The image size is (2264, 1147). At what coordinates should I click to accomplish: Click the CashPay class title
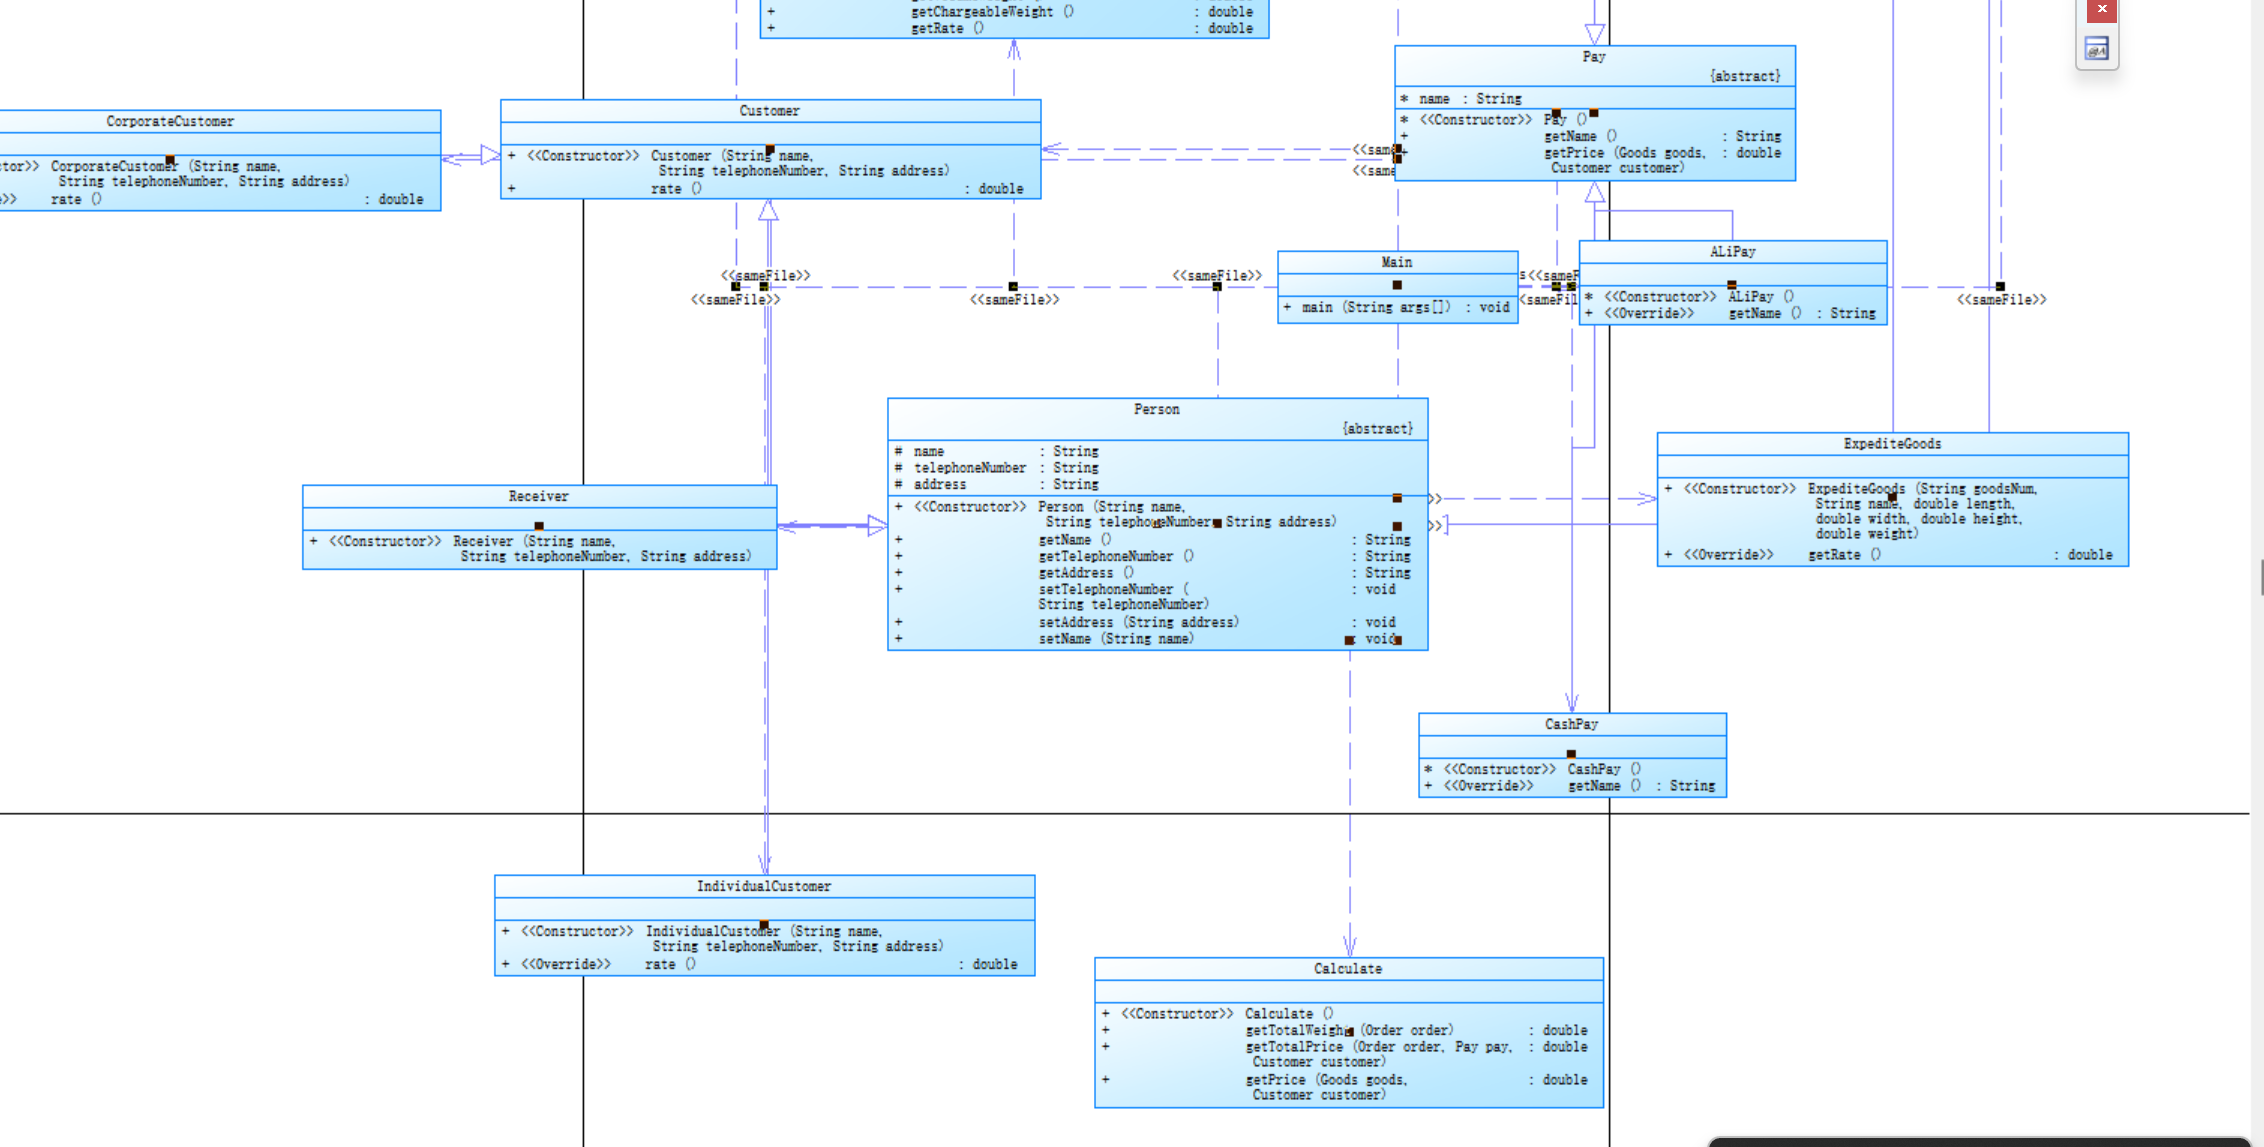point(1571,724)
